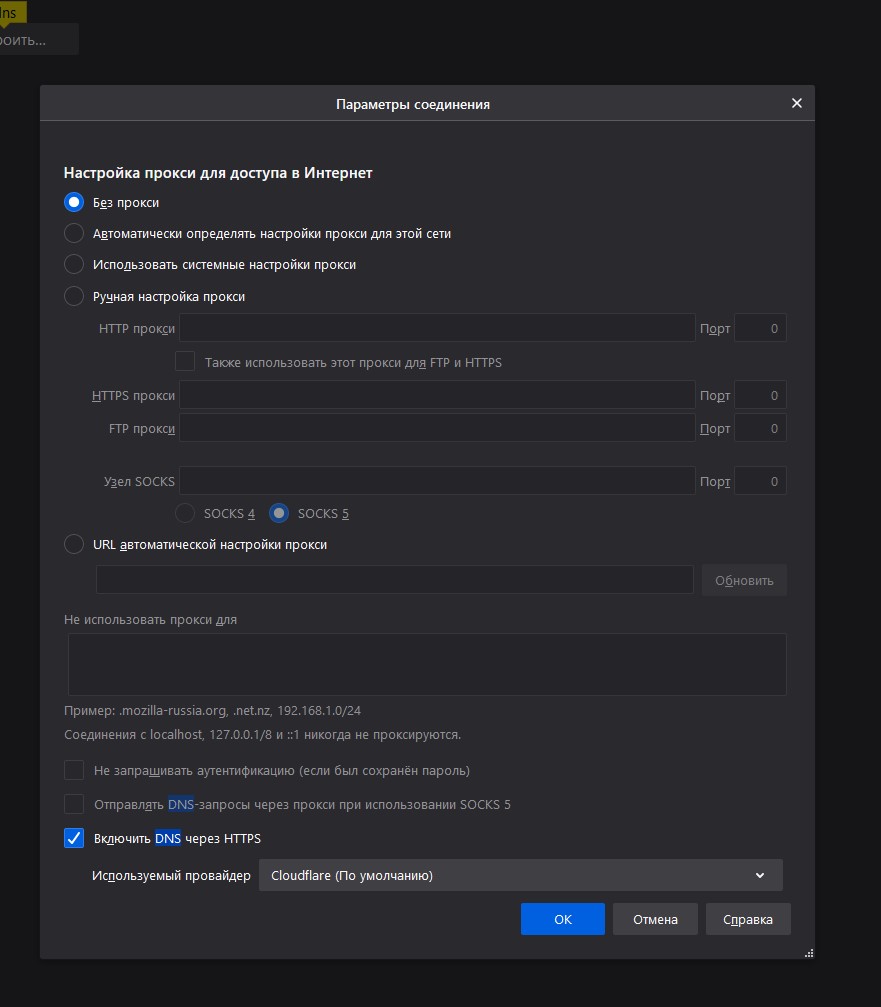
Task: Click the heading 'Настройка прокси для доступа в Интернет'
Action: pyautogui.click(x=218, y=173)
